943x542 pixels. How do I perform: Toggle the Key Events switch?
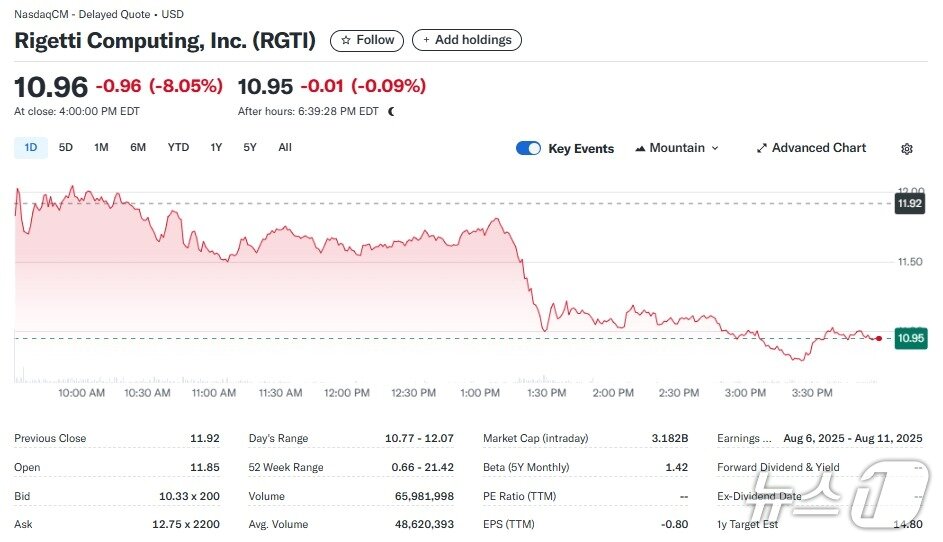(x=528, y=148)
